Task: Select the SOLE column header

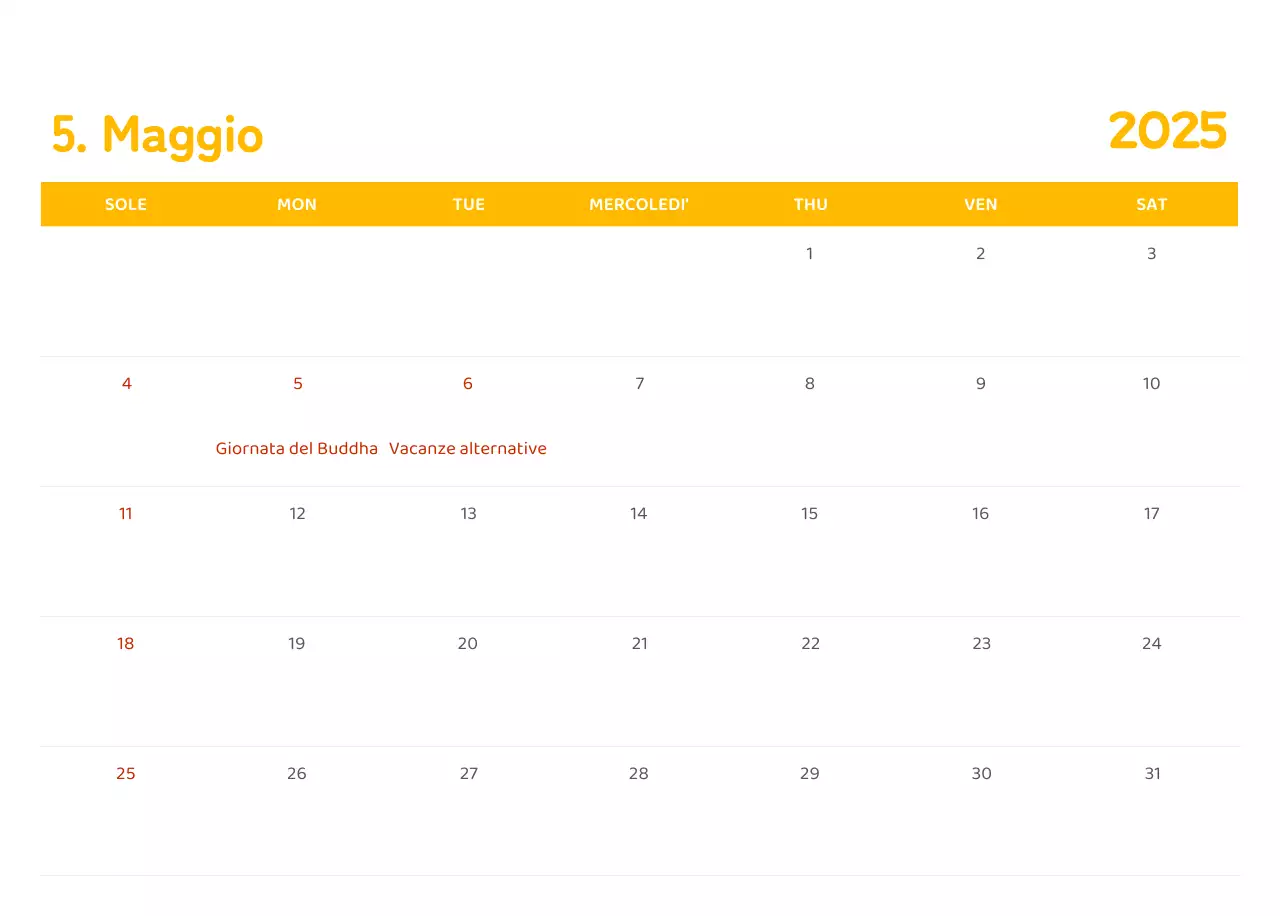Action: [x=126, y=204]
